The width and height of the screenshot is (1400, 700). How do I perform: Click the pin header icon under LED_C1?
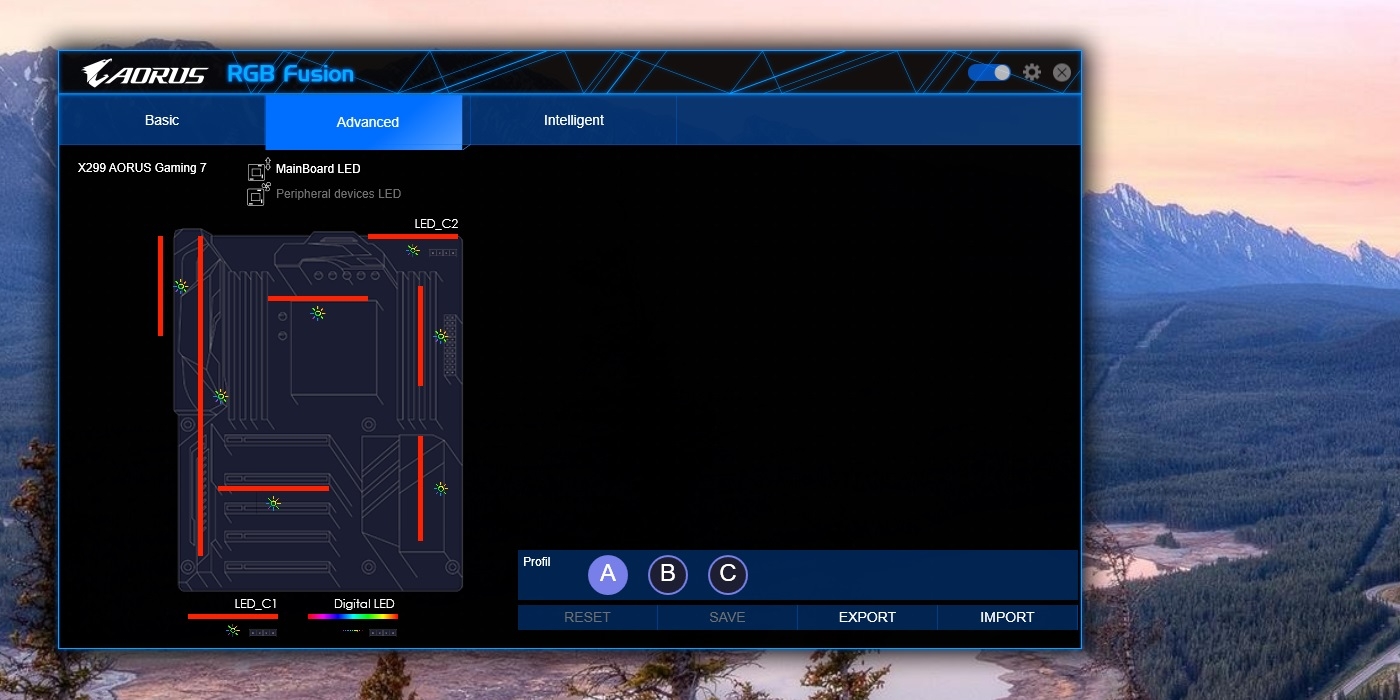(x=263, y=633)
